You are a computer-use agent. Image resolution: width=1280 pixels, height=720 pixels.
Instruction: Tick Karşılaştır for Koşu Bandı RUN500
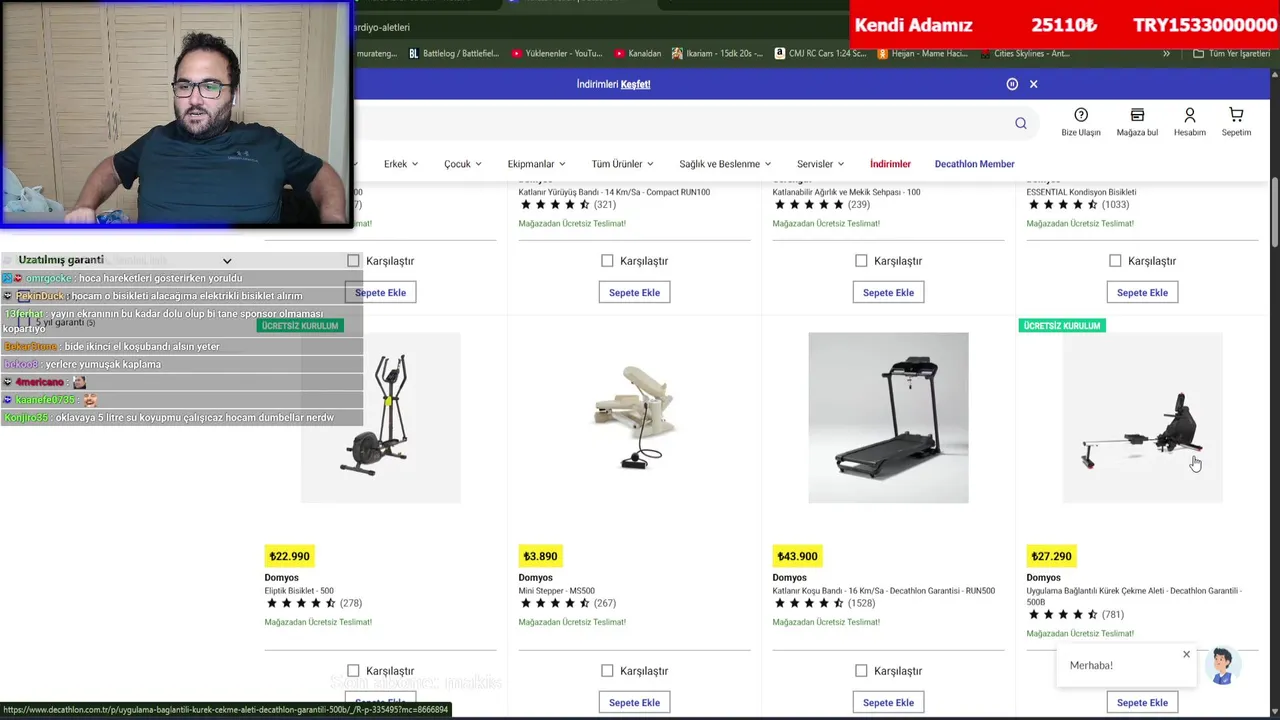pyautogui.click(x=861, y=671)
